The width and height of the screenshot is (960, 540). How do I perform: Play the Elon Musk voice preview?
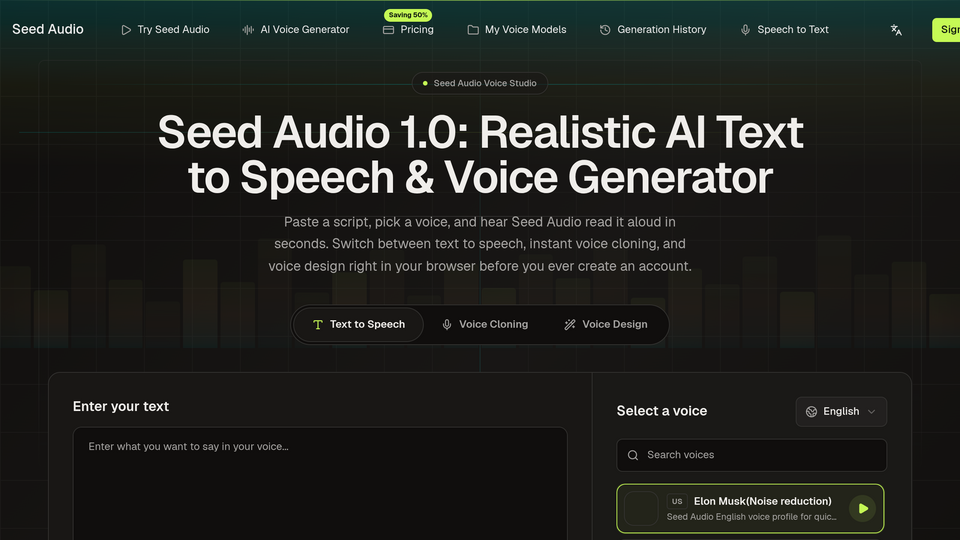(863, 508)
